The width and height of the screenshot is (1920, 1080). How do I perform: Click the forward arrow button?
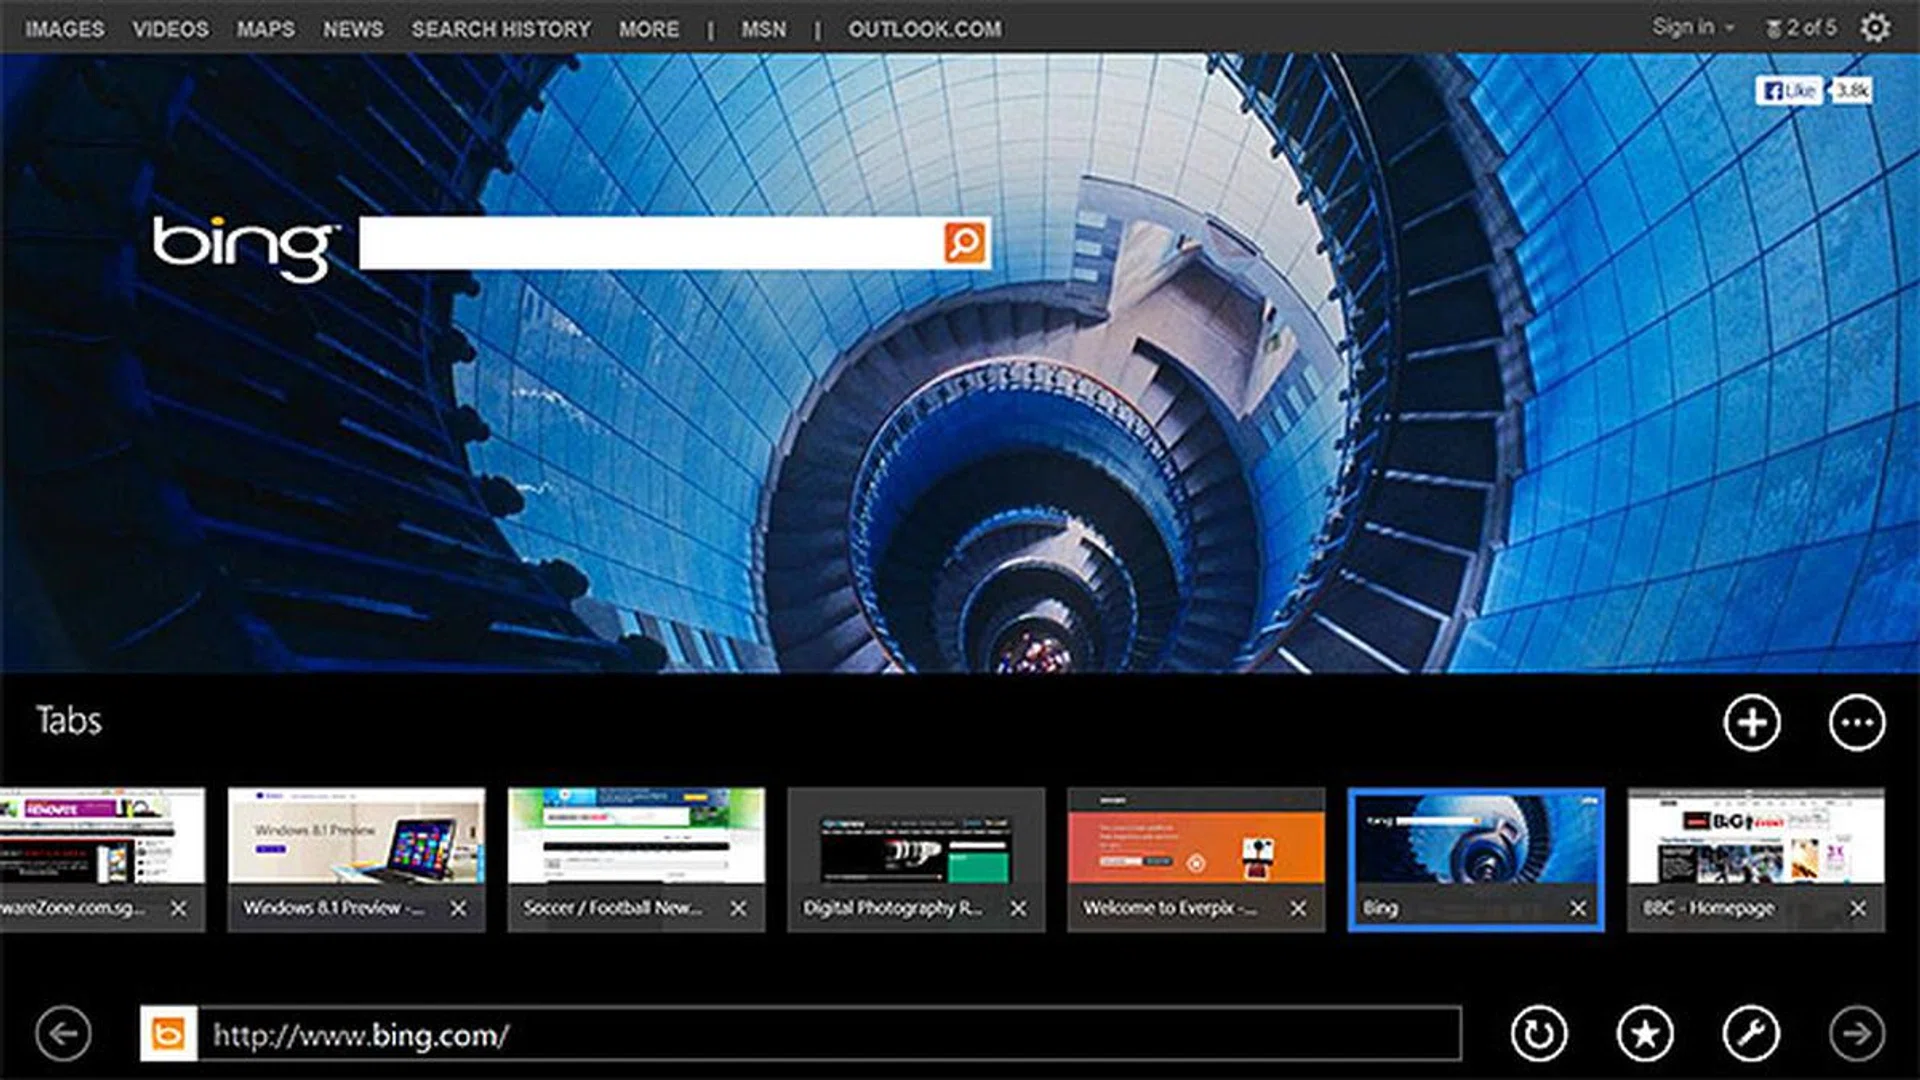tap(1857, 1034)
